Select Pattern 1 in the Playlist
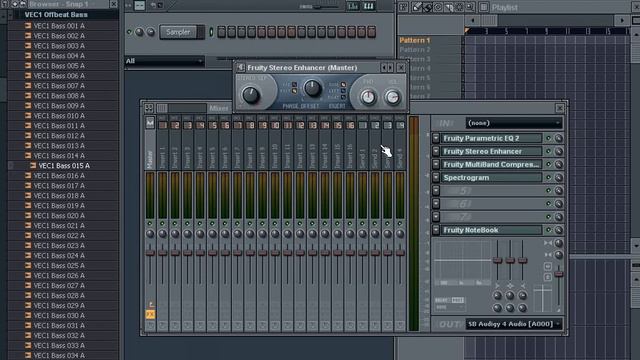Viewport: 640px width, 360px height. click(x=414, y=40)
